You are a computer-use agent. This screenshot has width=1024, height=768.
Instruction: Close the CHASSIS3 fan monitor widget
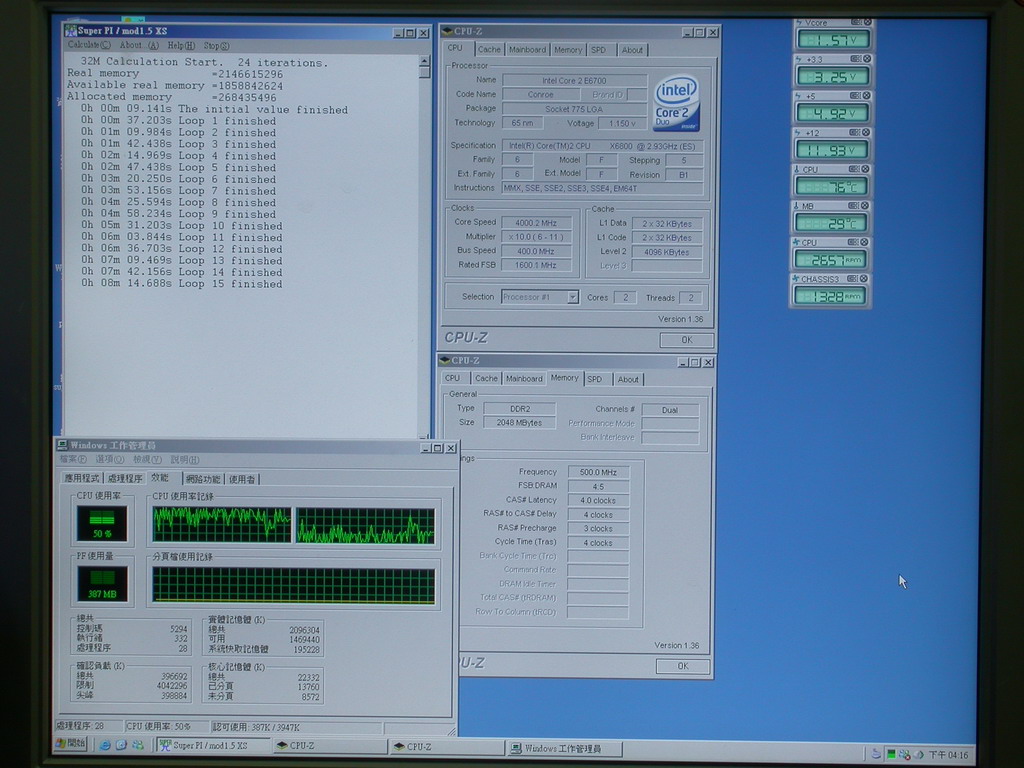point(864,279)
